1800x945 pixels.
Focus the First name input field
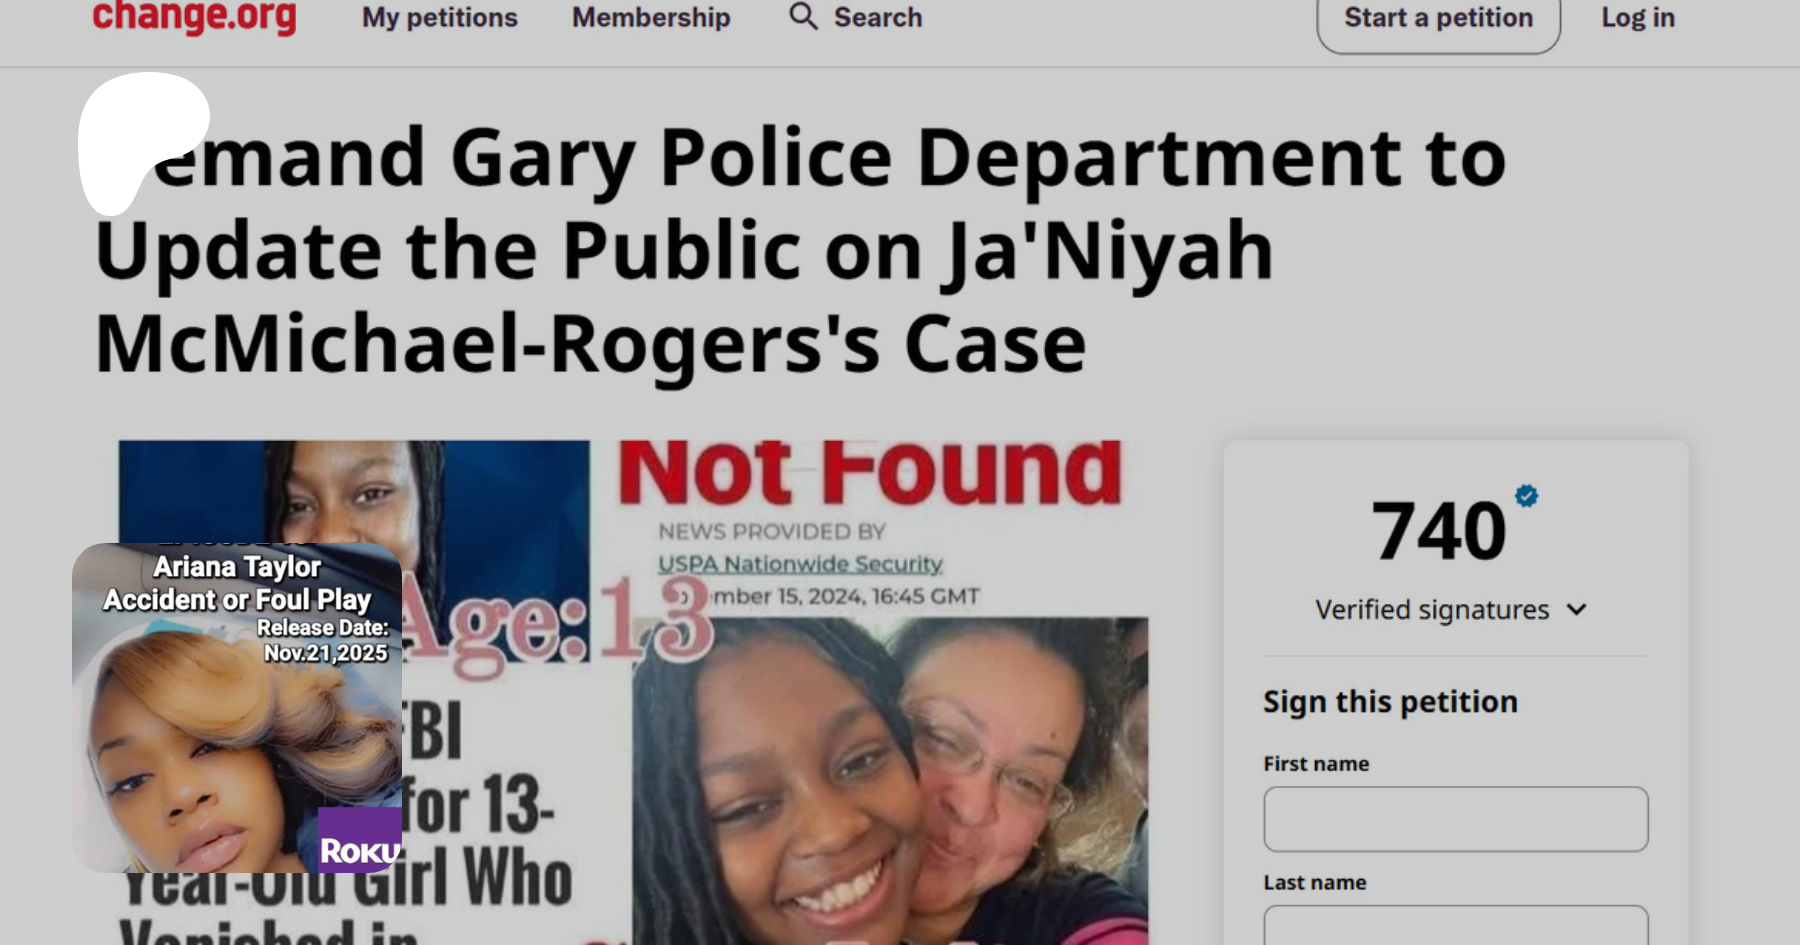click(1455, 819)
